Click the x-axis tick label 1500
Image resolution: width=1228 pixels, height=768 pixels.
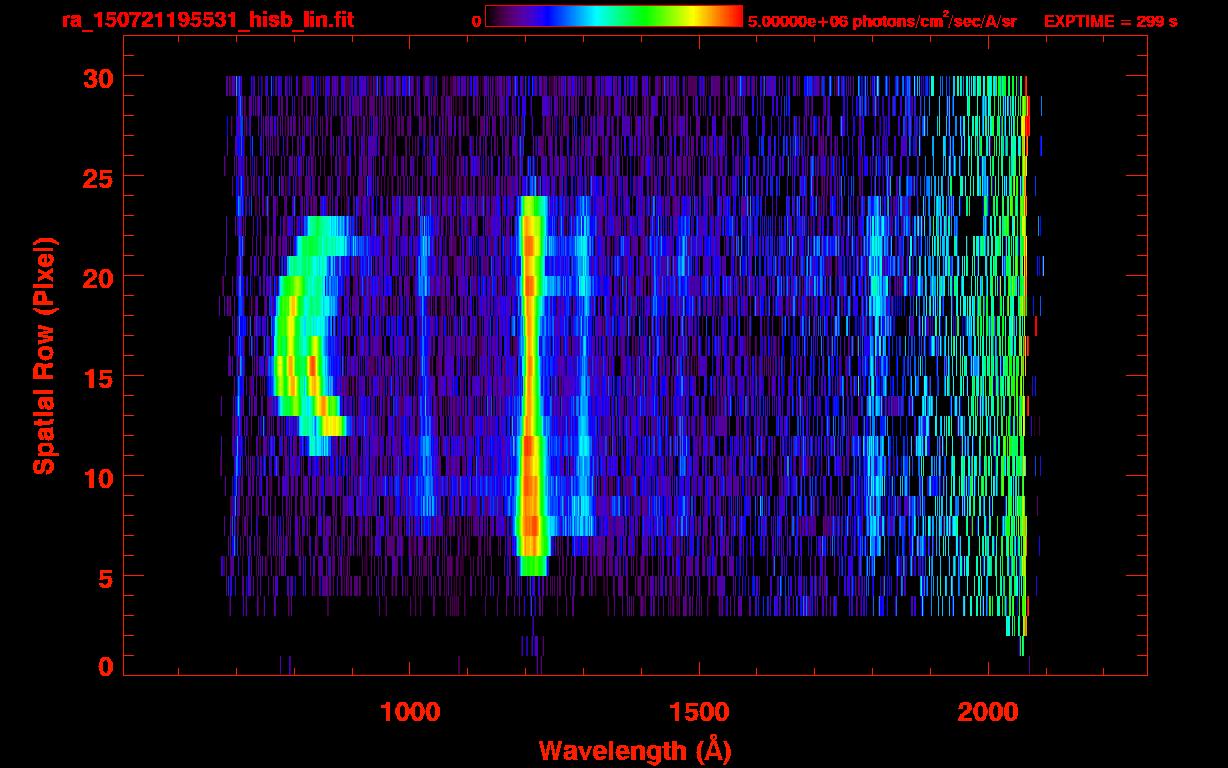pos(699,712)
